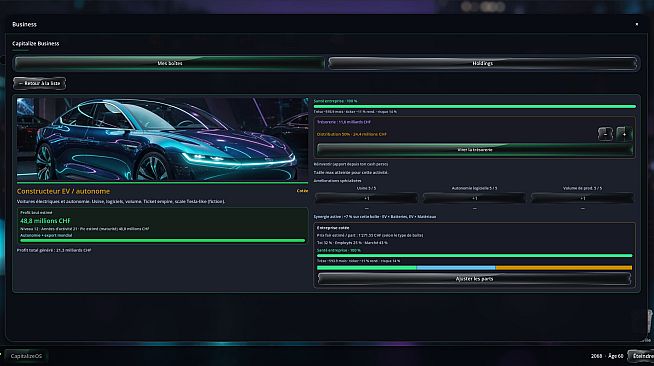Viewport: 654px width, 366px height.
Task: Click the Autonomie logicielle 5 / 5 label
Action: click(474, 188)
